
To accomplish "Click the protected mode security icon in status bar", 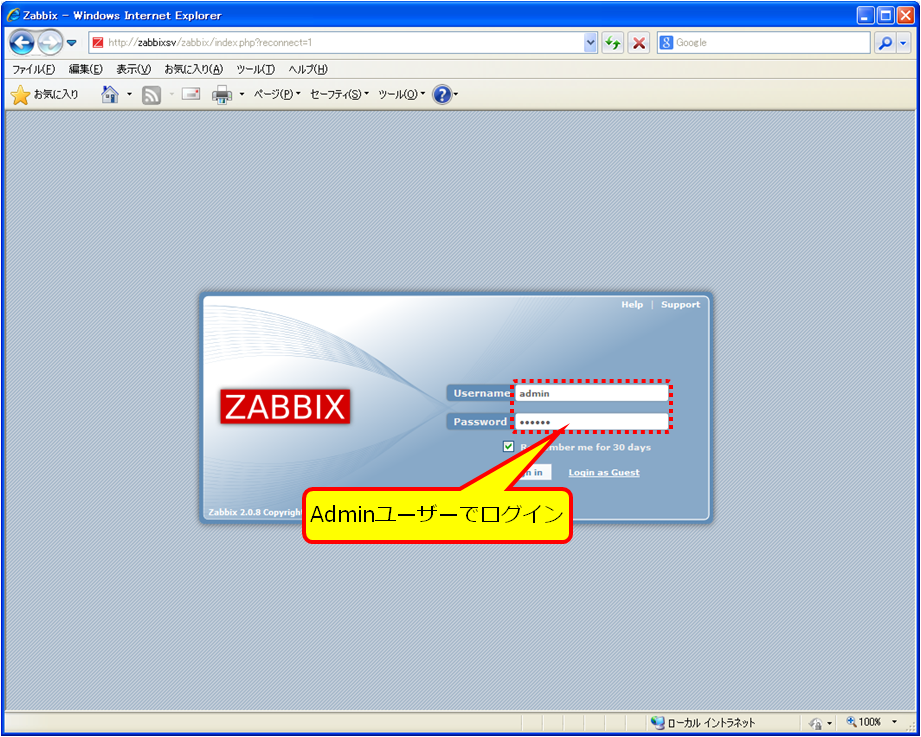I will pyautogui.click(x=815, y=723).
